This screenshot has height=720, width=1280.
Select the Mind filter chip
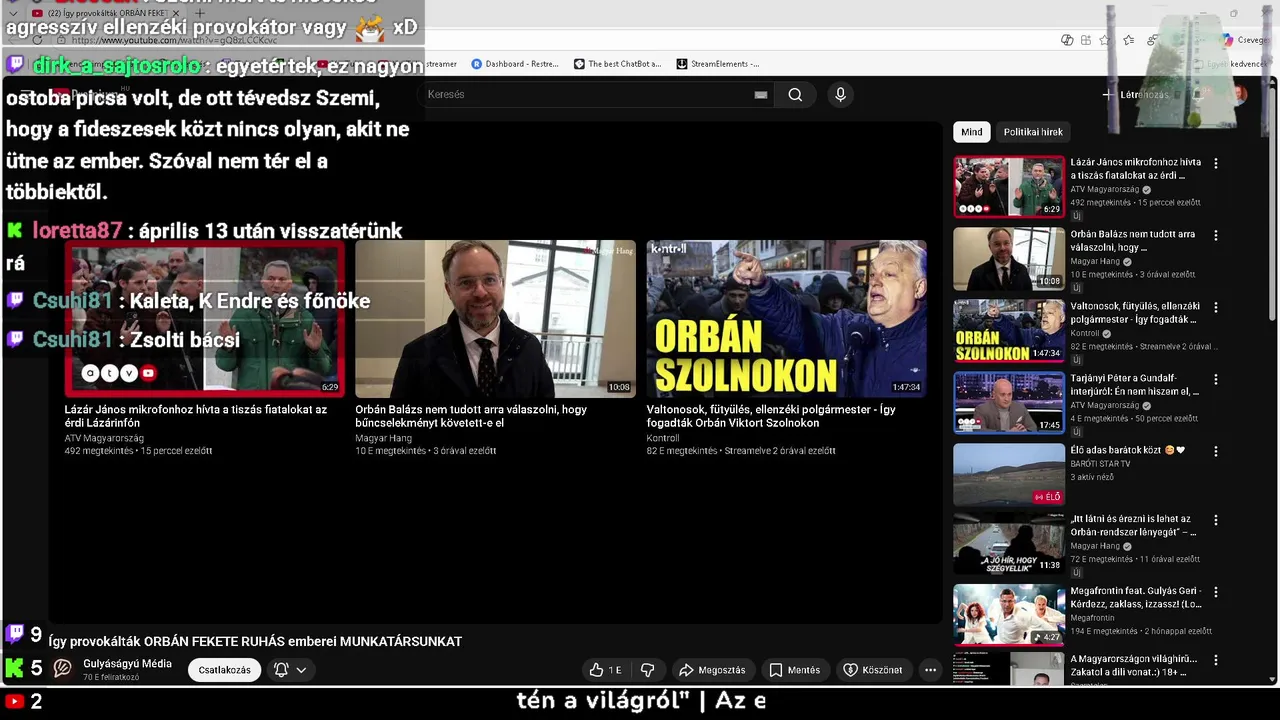coord(972,132)
